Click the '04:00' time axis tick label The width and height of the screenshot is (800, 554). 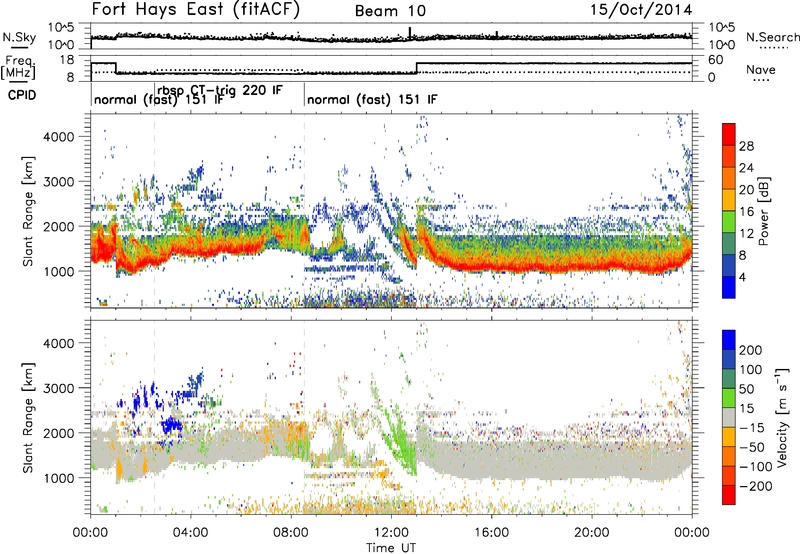[191, 533]
